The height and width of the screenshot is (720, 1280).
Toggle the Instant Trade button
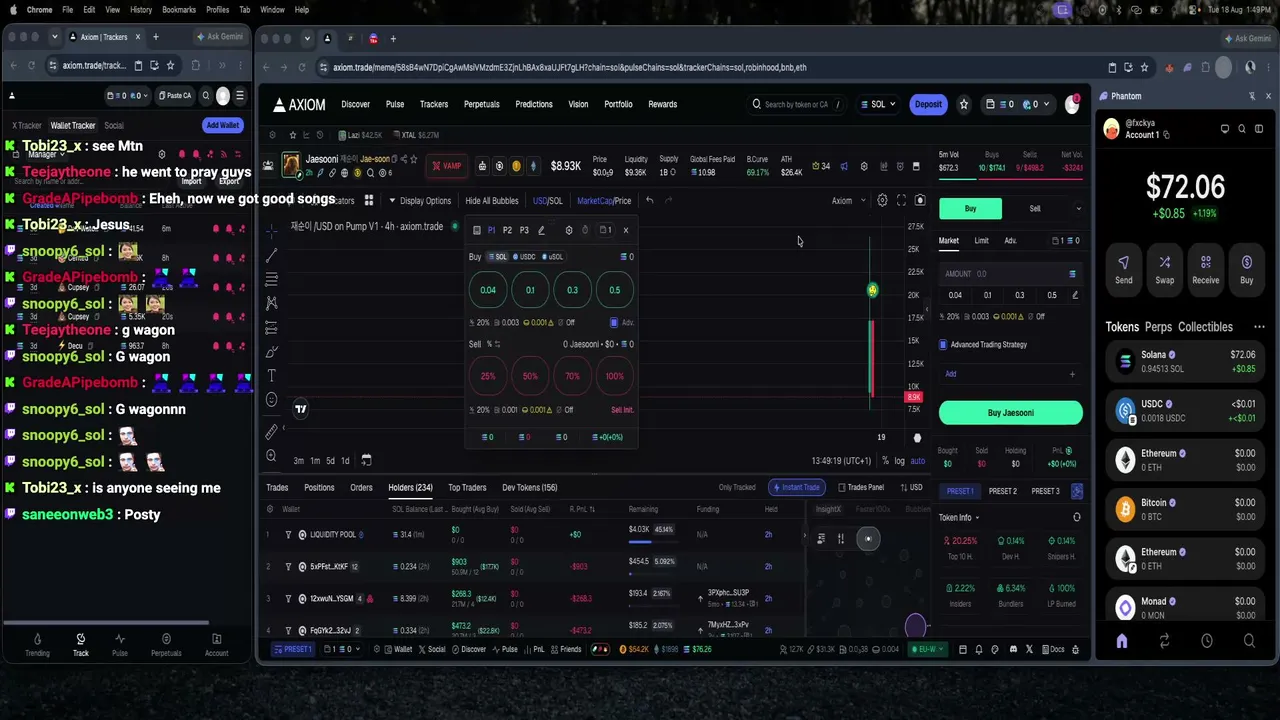coord(797,488)
